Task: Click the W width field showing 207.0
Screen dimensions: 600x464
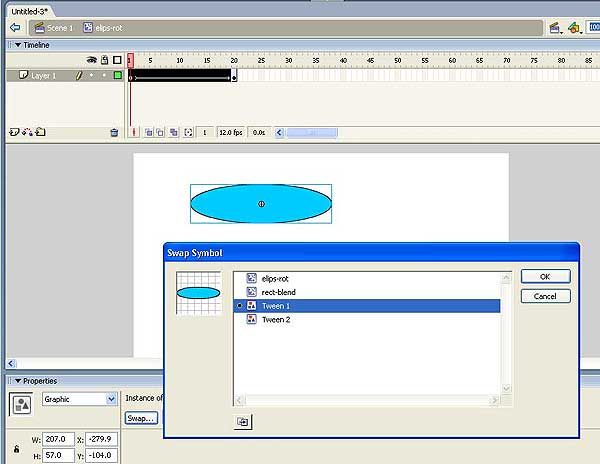Action: tap(59, 438)
